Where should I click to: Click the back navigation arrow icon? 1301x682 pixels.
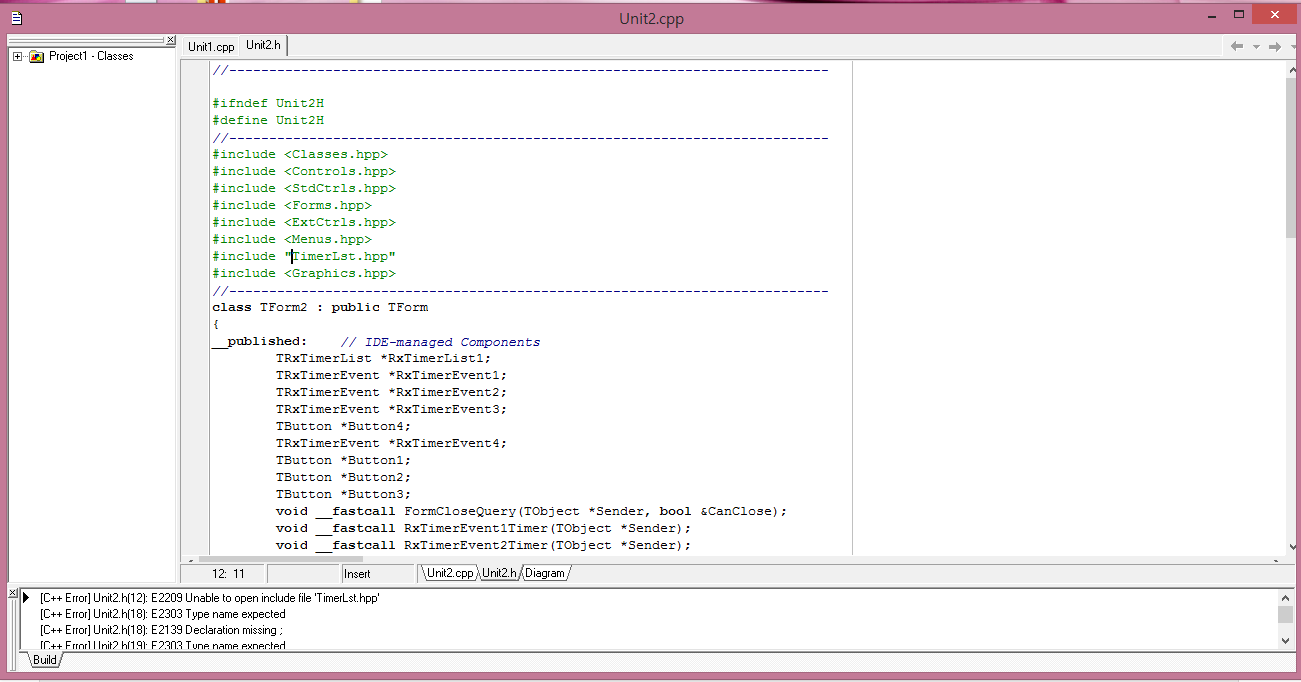[1237, 46]
